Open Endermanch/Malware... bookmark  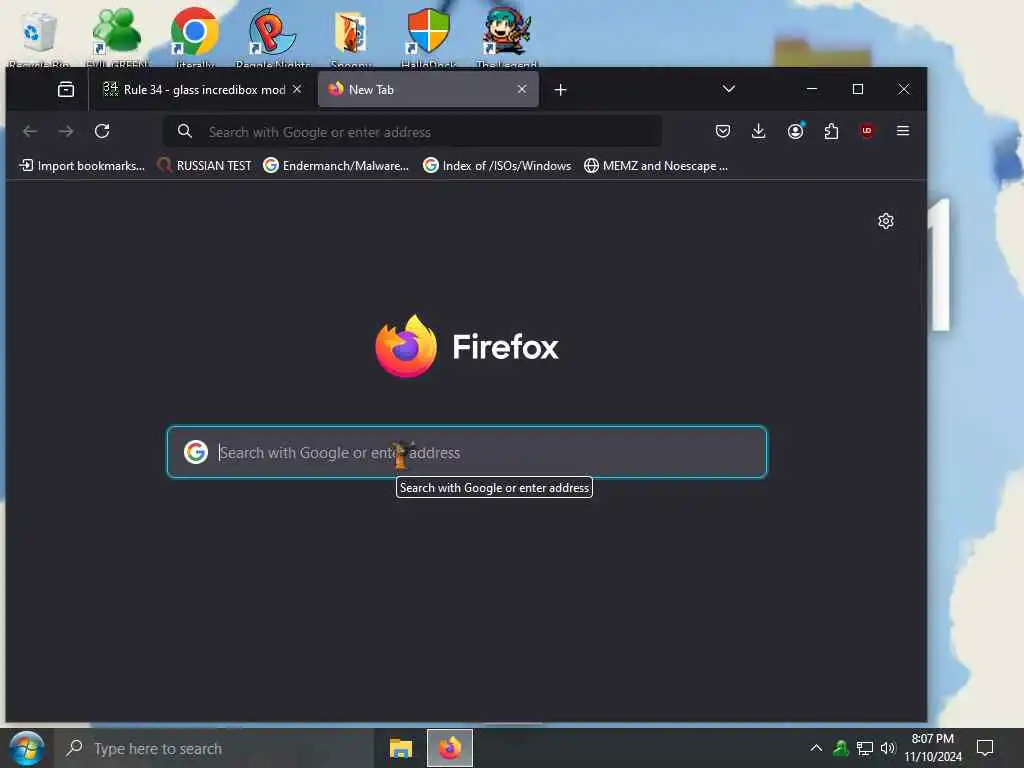point(336,166)
